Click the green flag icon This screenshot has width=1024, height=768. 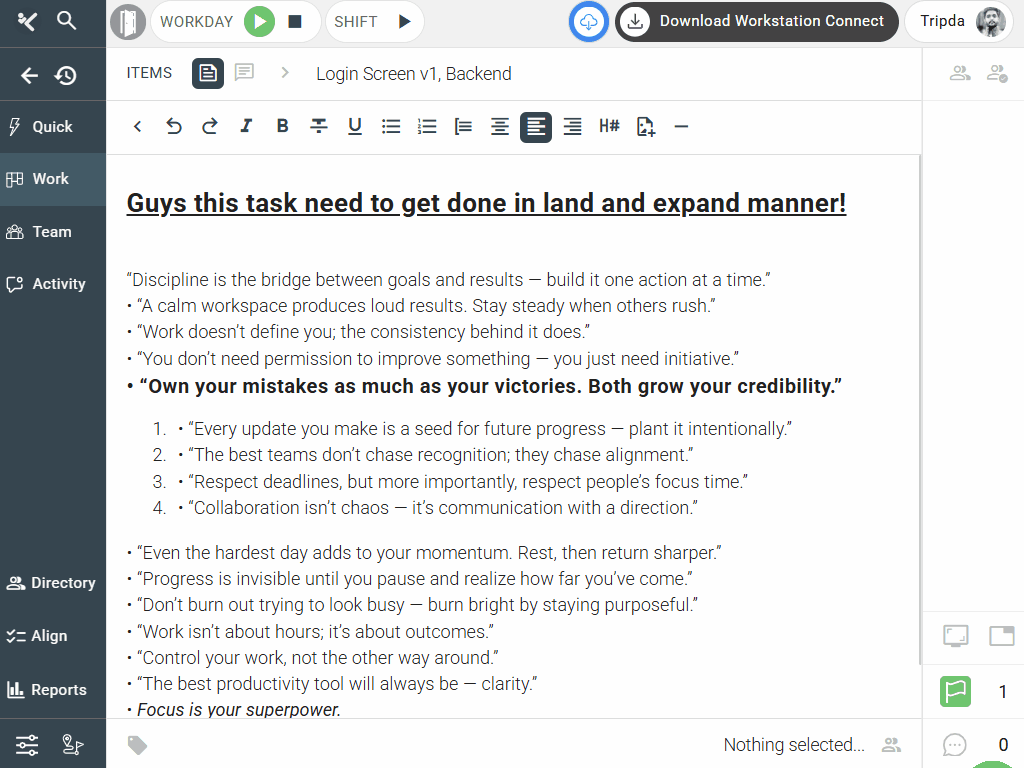(955, 691)
